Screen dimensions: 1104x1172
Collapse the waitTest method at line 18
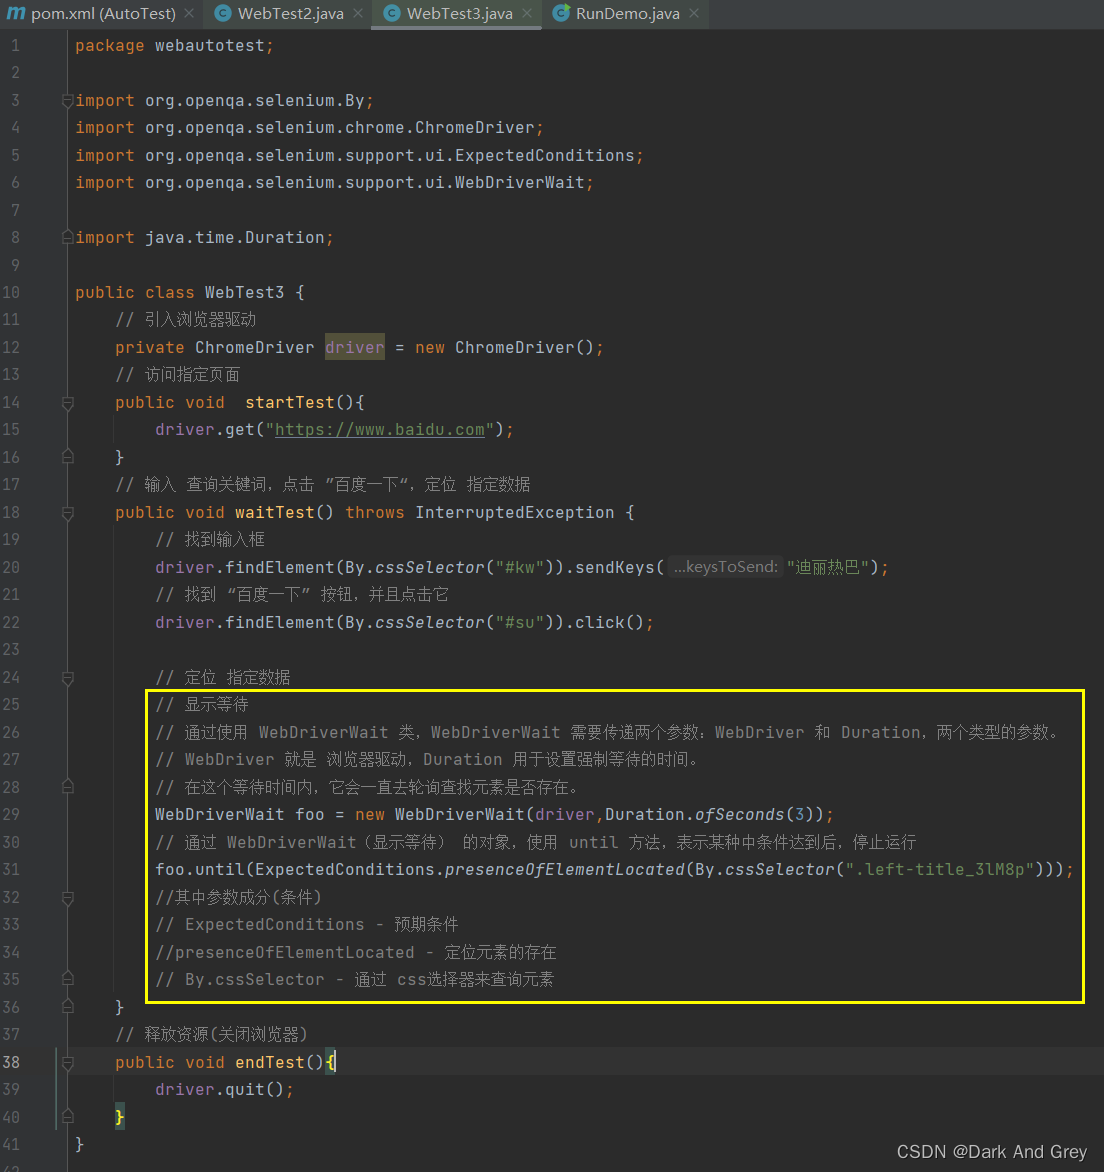pyautogui.click(x=67, y=513)
